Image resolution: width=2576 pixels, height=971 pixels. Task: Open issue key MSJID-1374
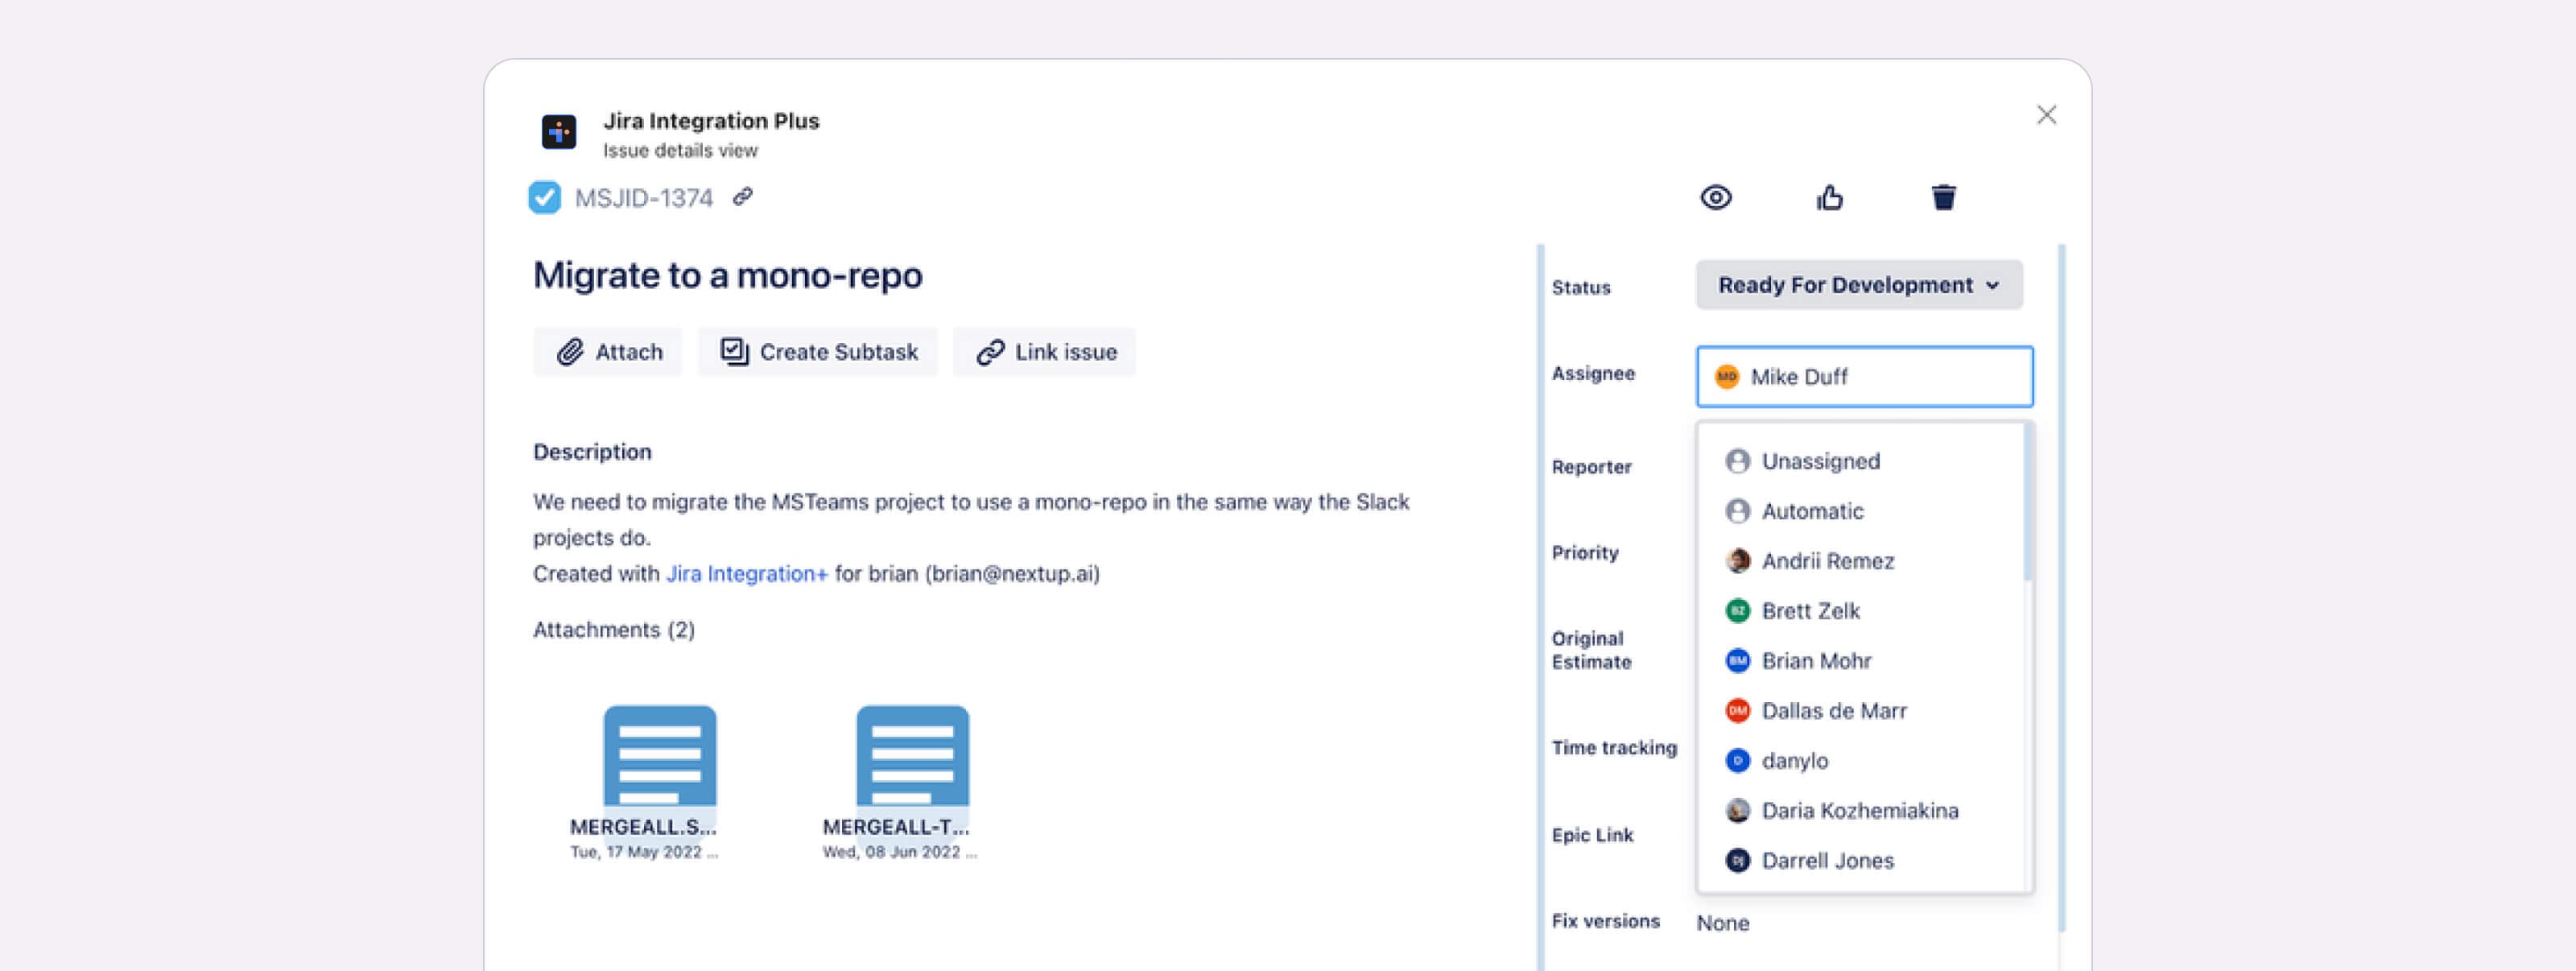[643, 198]
